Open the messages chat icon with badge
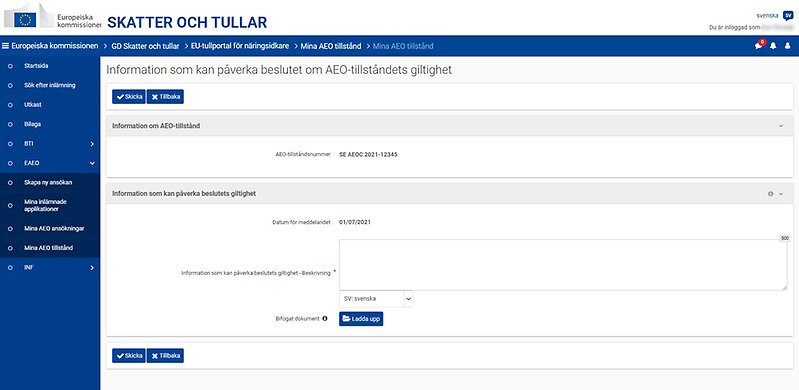This screenshot has width=799, height=390. pyautogui.click(x=759, y=45)
